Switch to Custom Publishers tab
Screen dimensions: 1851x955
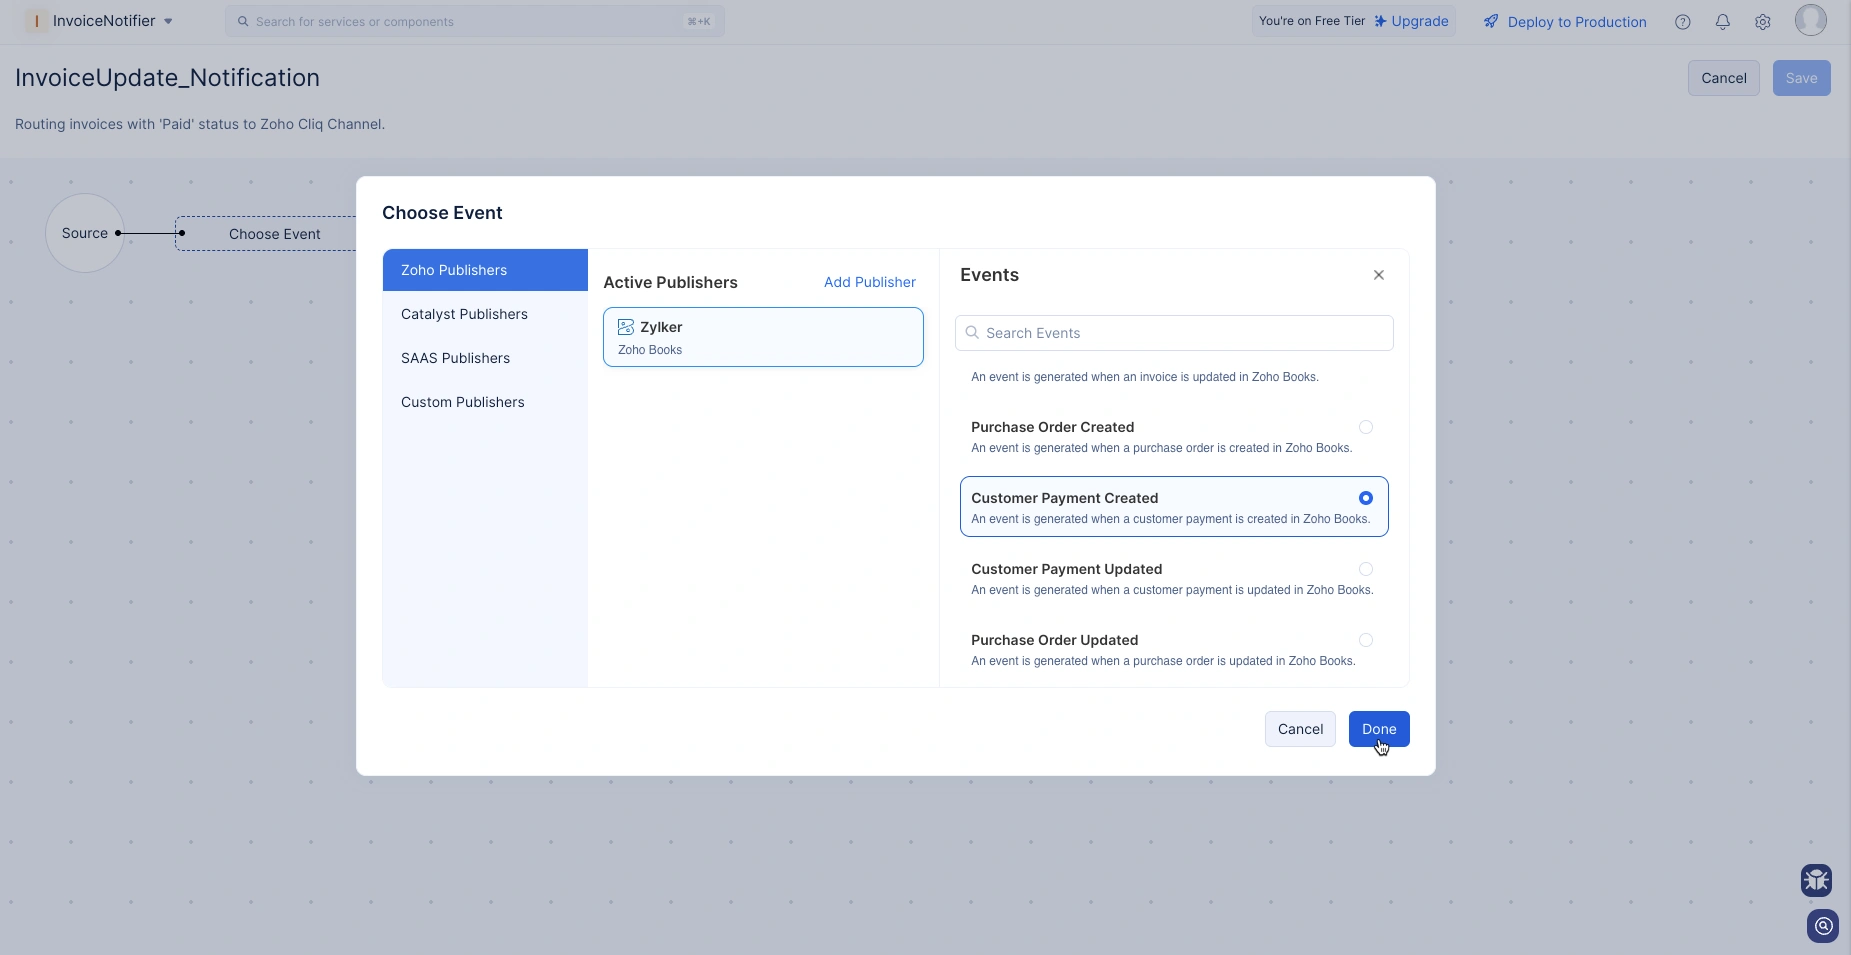click(485, 402)
